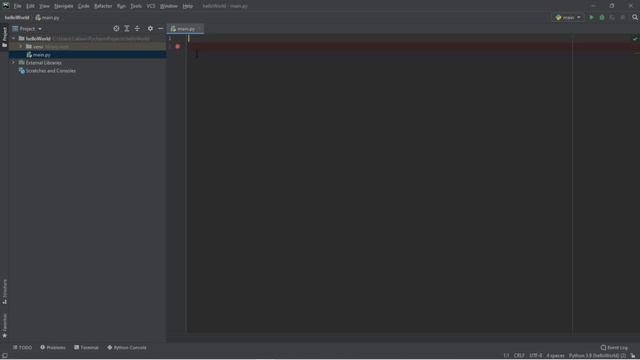
Task: Collapse the helloWorld root folder
Action: pos(13,38)
